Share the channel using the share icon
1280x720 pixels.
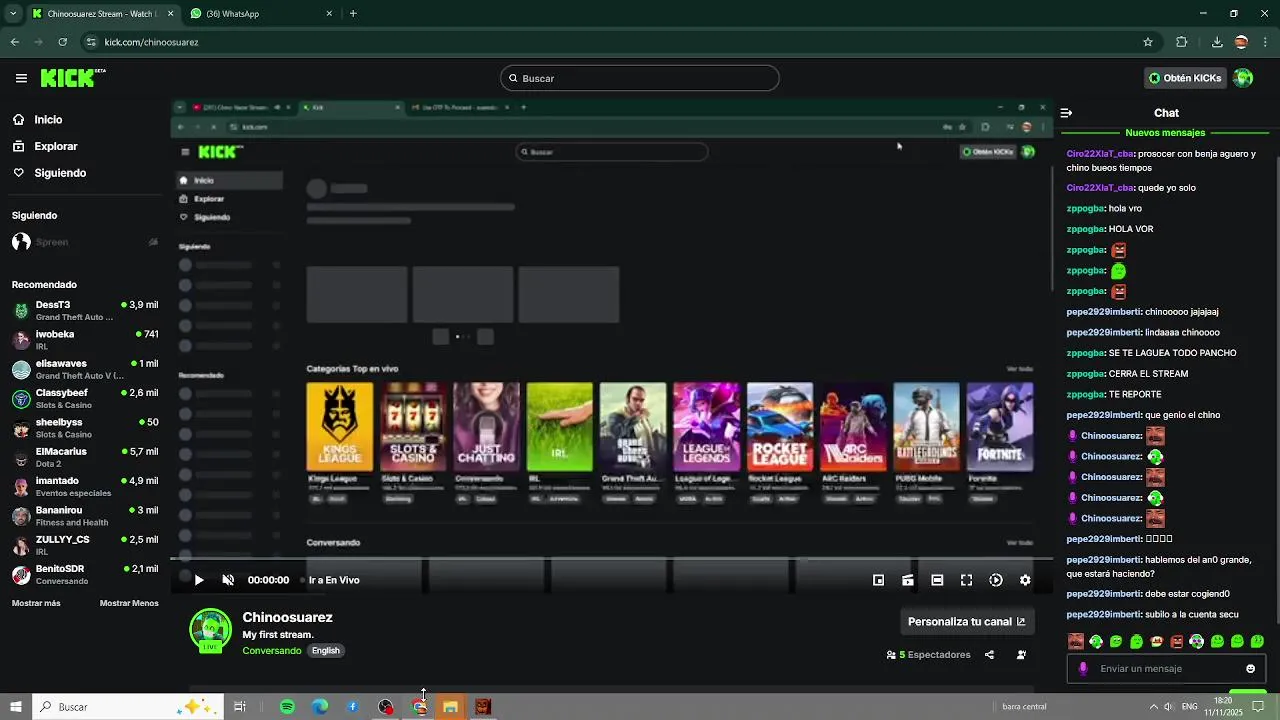click(x=989, y=655)
